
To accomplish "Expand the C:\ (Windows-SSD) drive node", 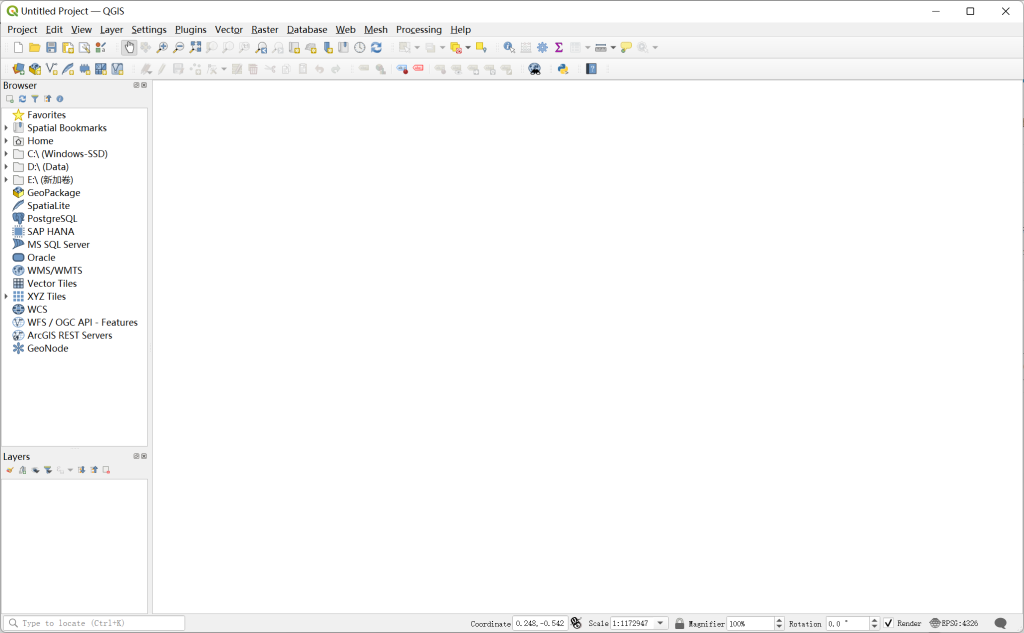I will click(7, 154).
